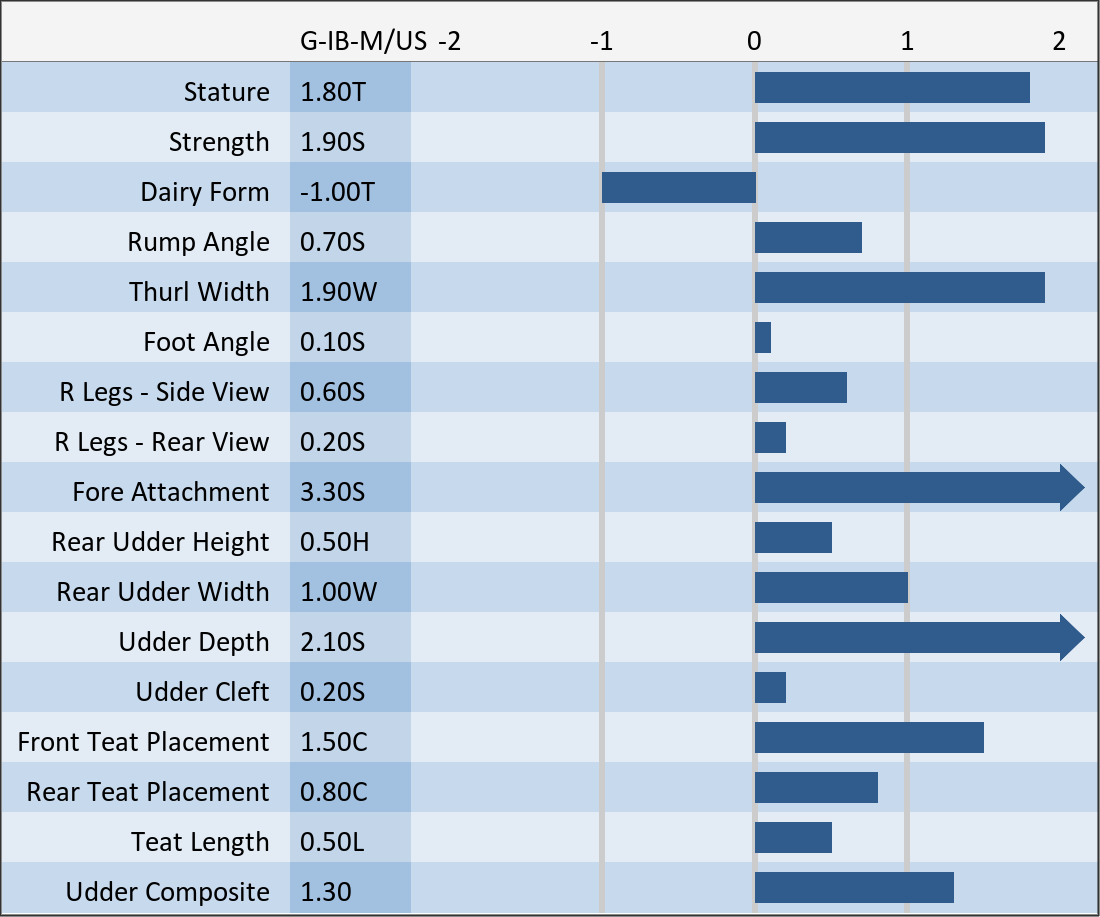Select the Strength value 1.90S
The width and height of the screenshot is (1100, 917).
coord(333,142)
